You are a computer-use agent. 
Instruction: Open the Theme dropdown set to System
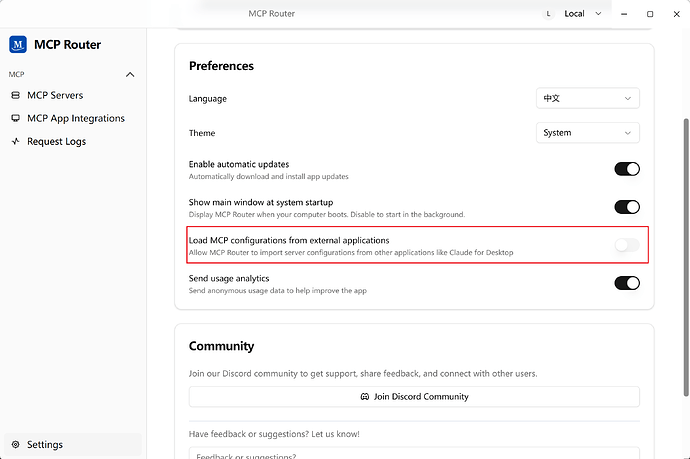(x=587, y=132)
